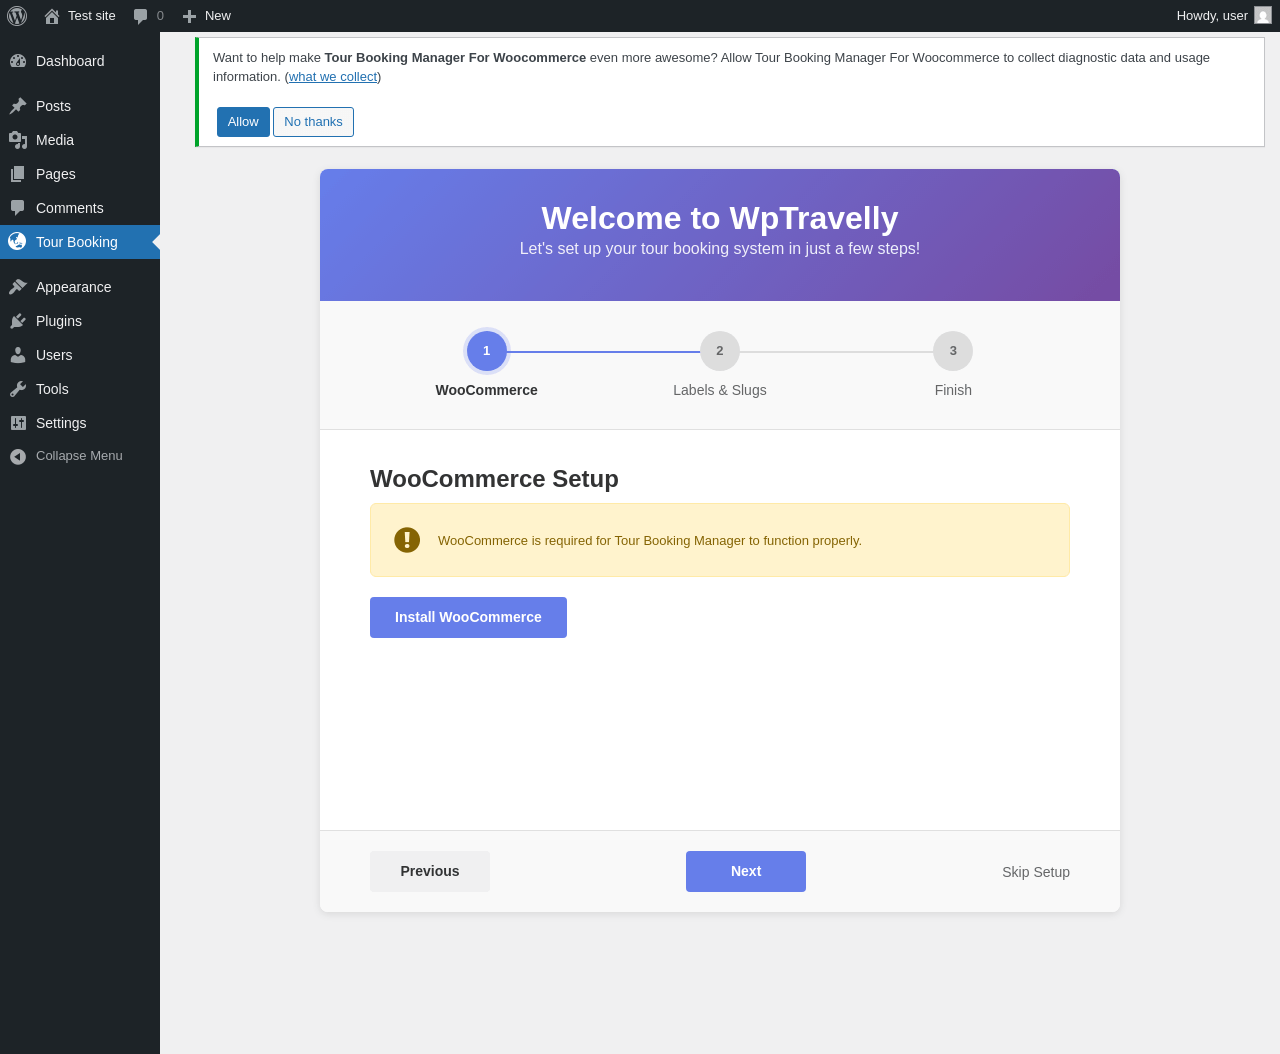The height and width of the screenshot is (1054, 1280).
Task: Click the Tools wrench icon
Action: click(x=18, y=389)
